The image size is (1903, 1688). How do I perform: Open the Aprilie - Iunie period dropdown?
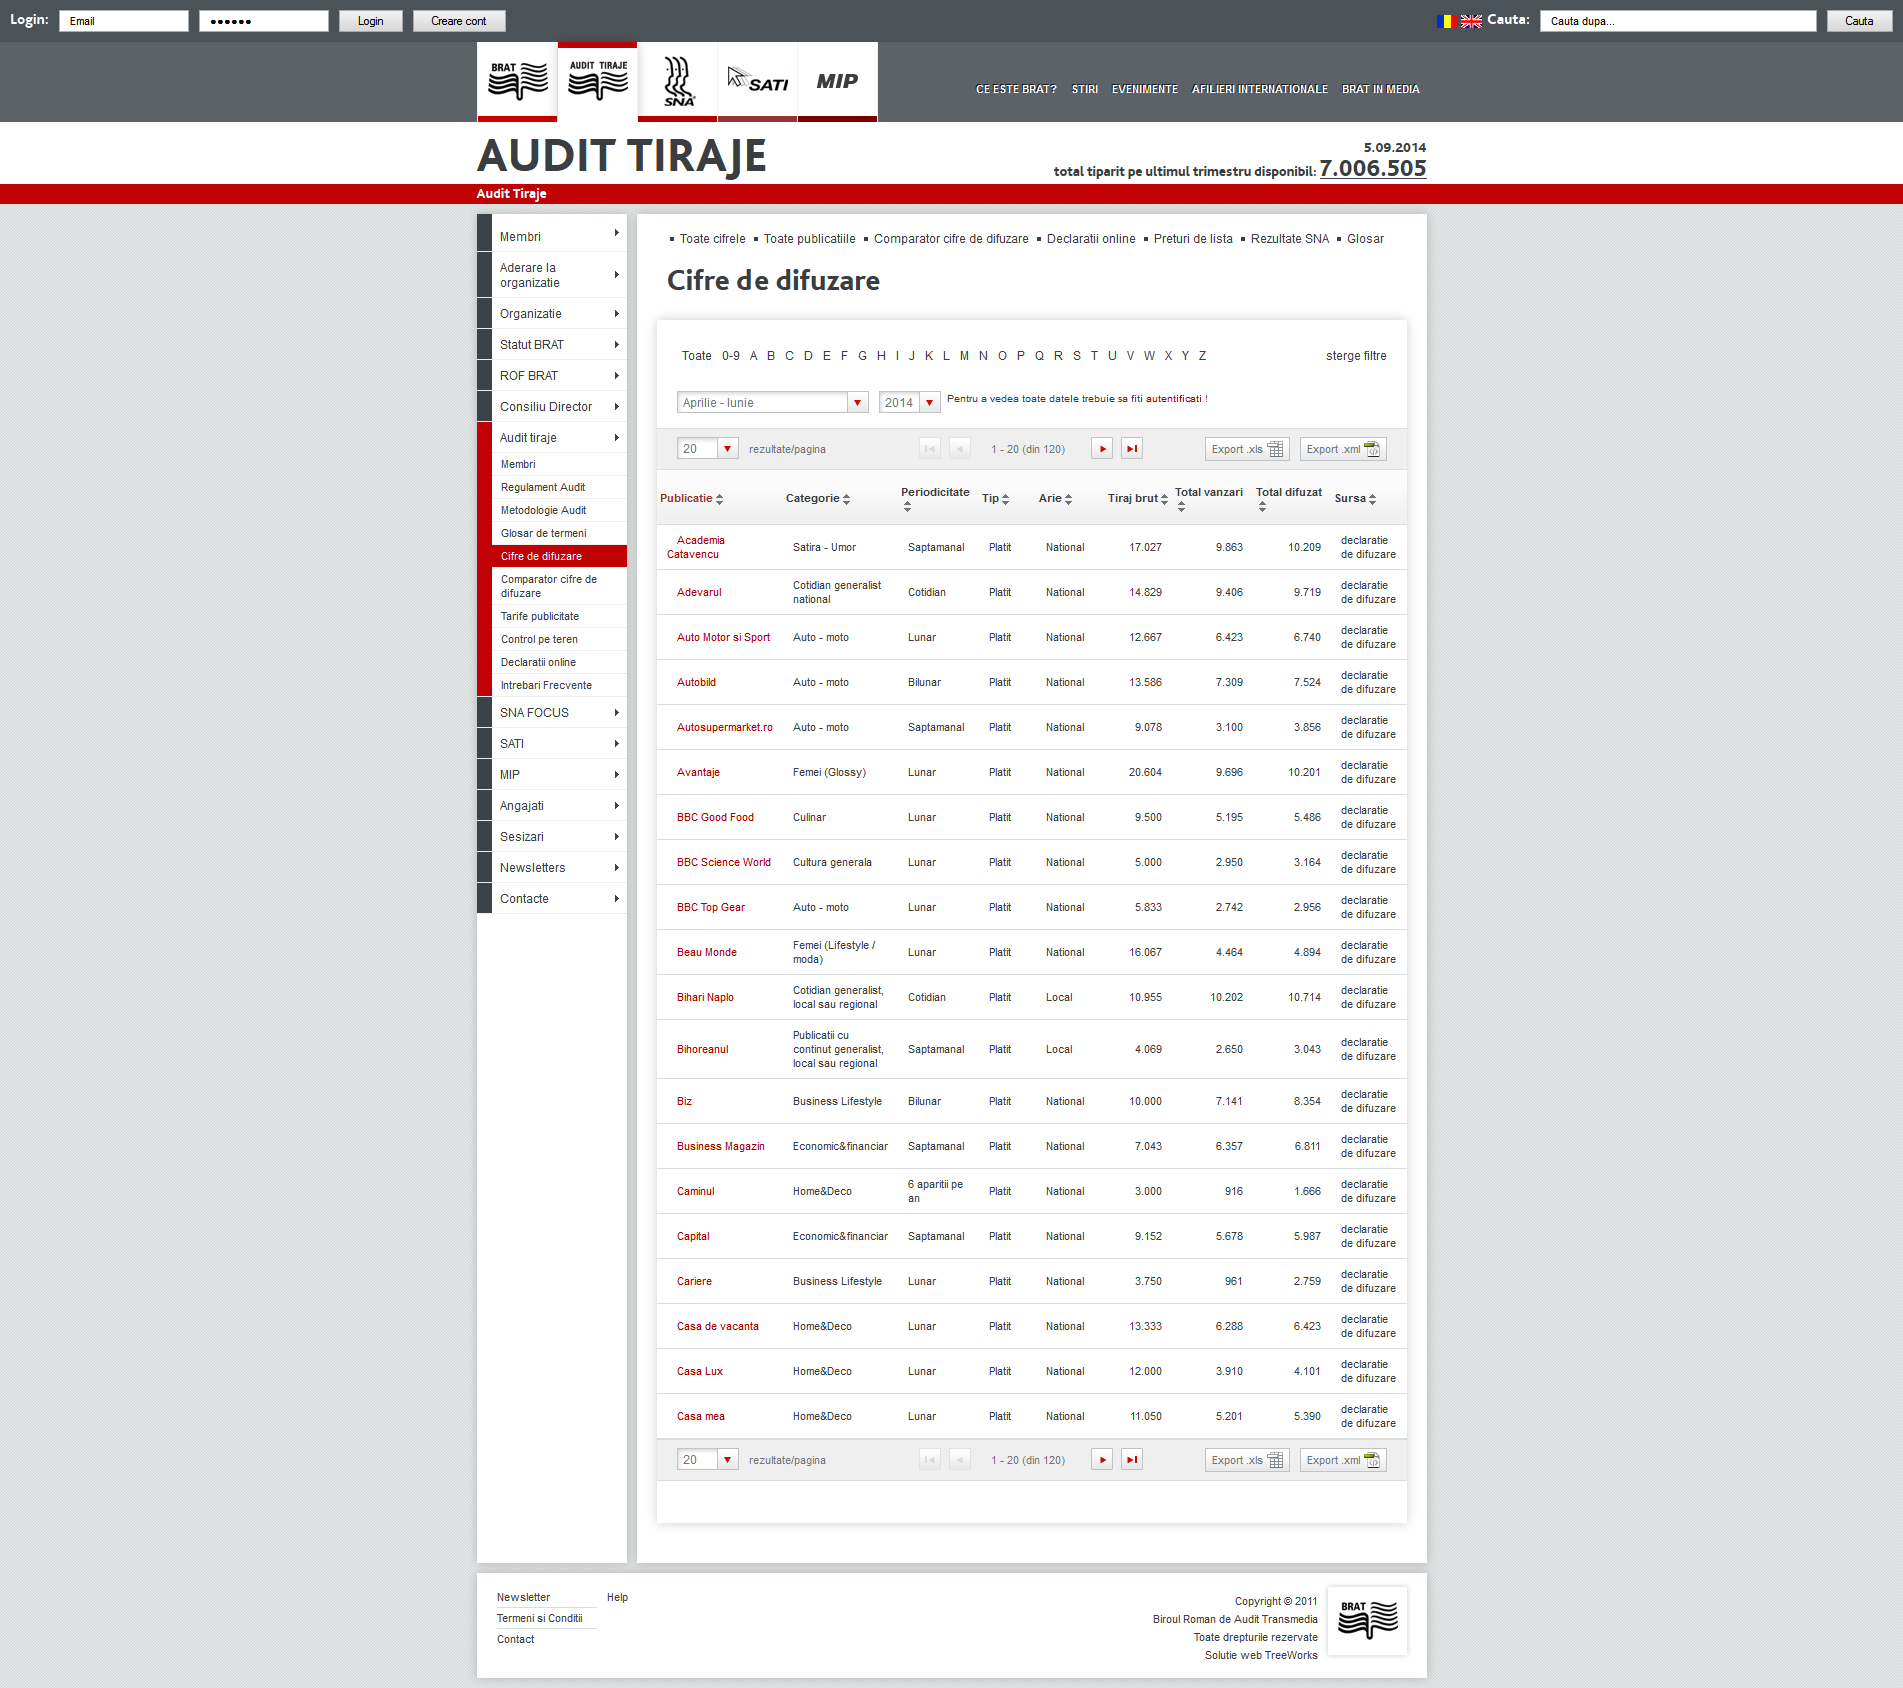tap(772, 402)
